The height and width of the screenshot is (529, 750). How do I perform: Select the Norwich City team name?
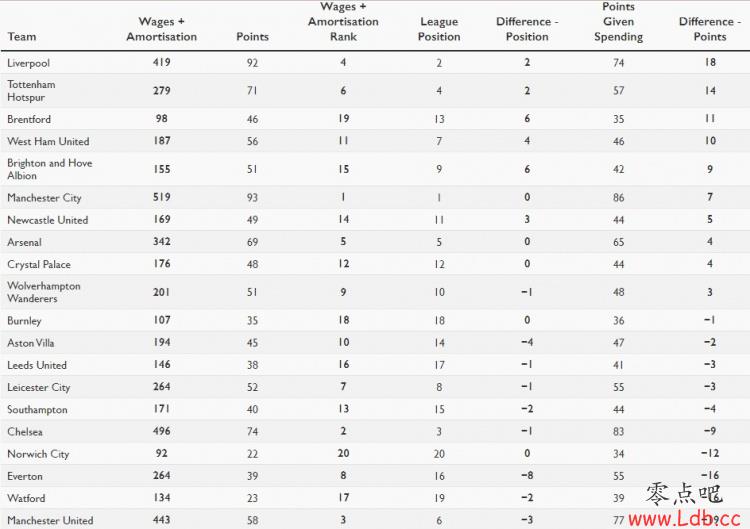click(38, 454)
